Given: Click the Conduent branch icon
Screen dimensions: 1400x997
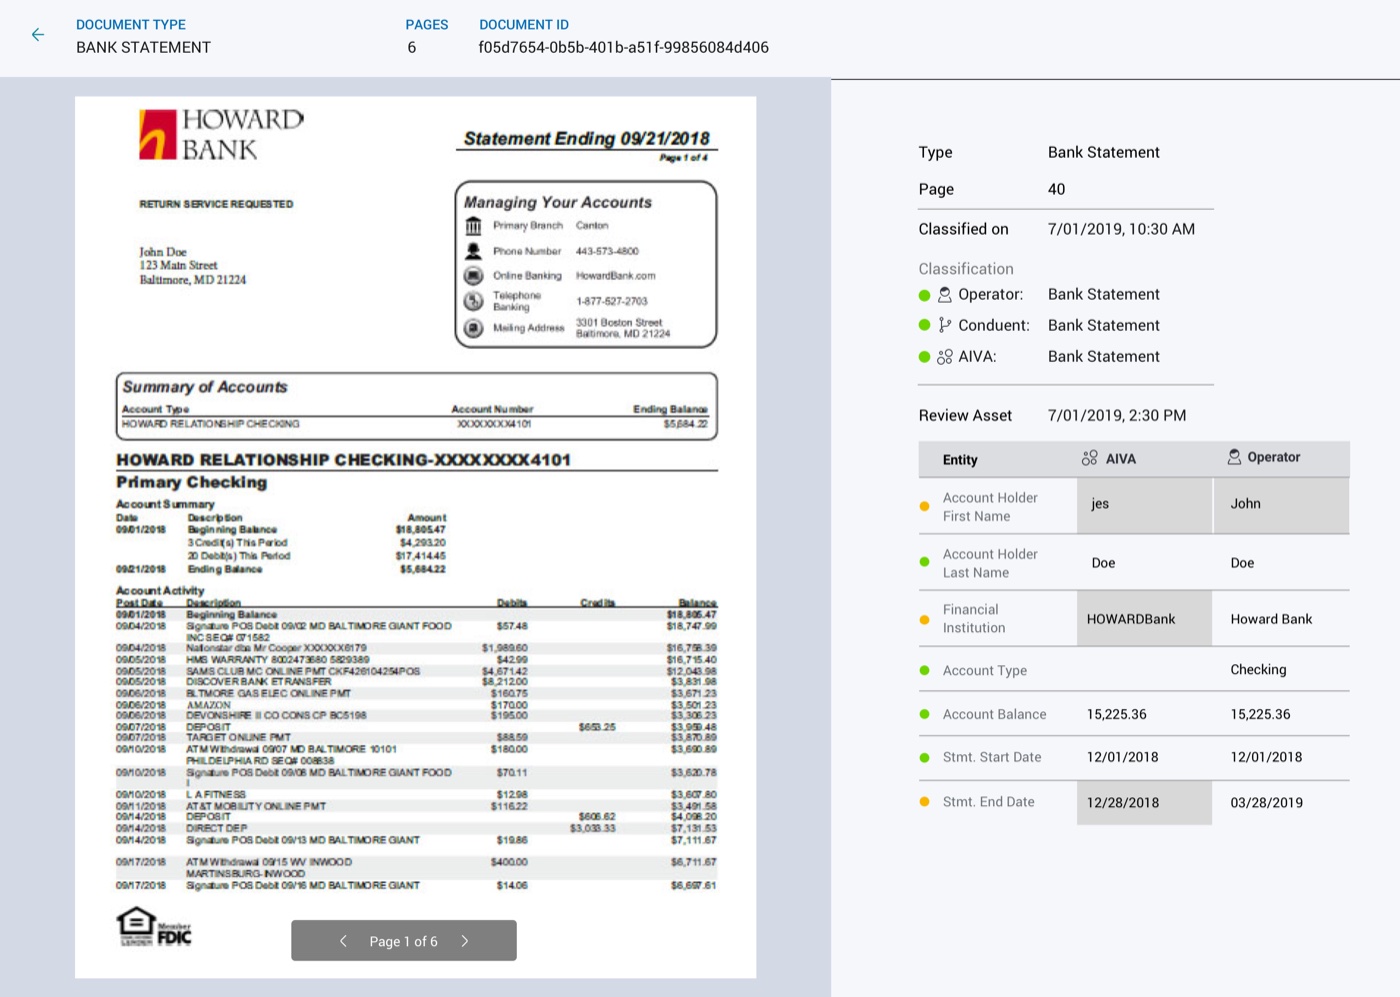Looking at the screenshot, I should coord(945,325).
